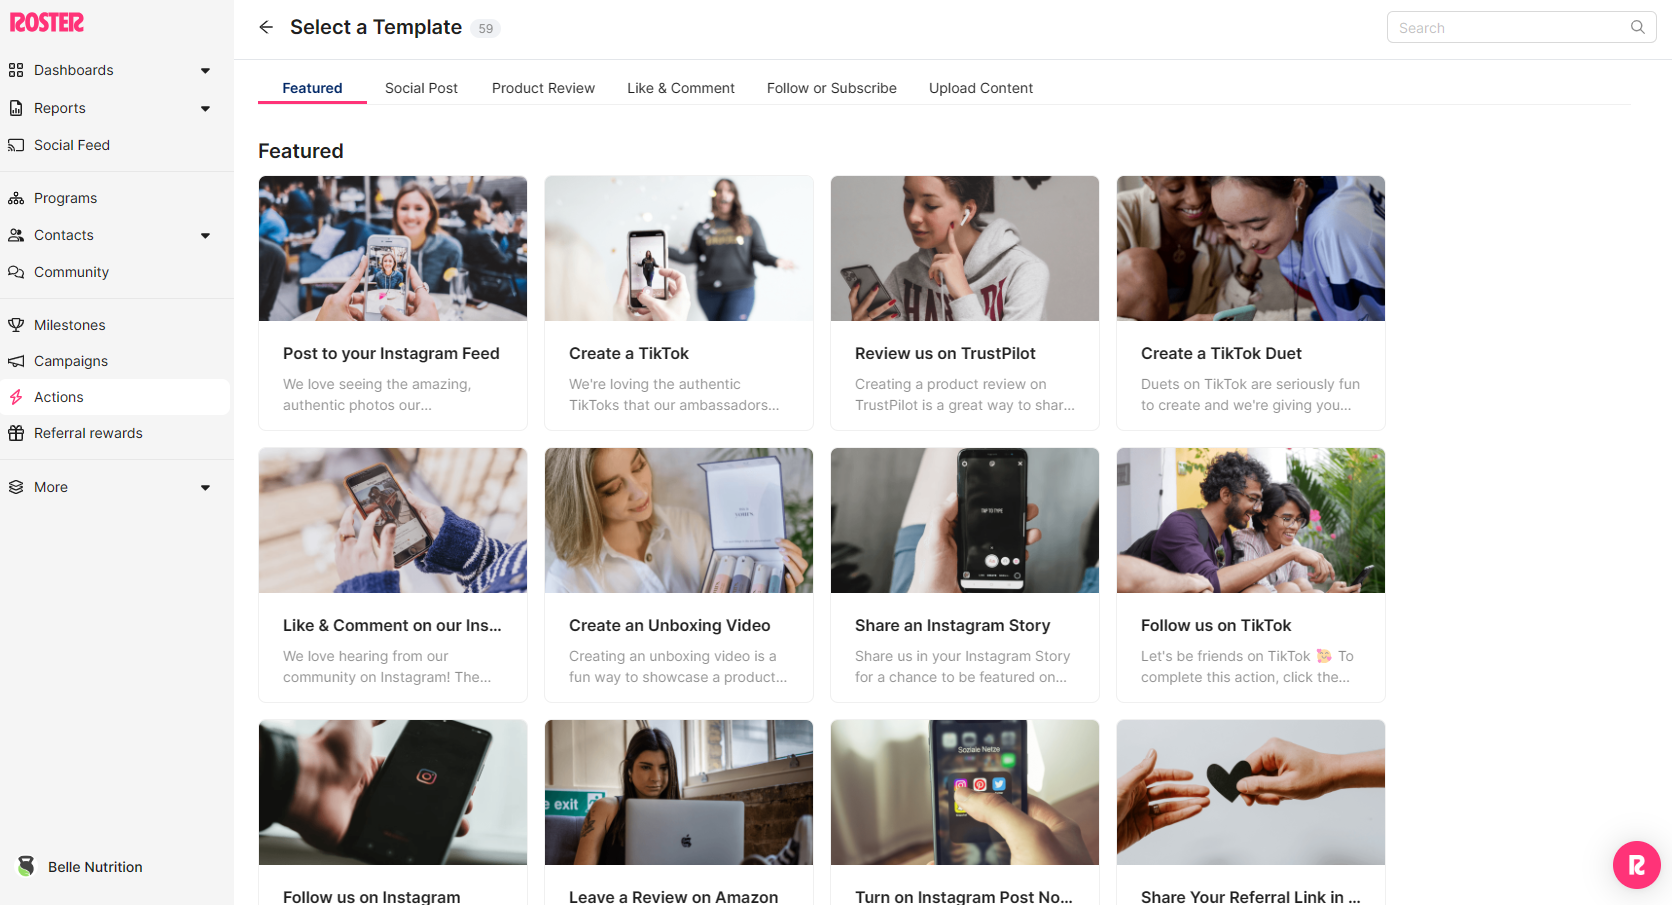Expand the Contacts dropdown arrow
This screenshot has height=905, width=1672.
(x=205, y=235)
